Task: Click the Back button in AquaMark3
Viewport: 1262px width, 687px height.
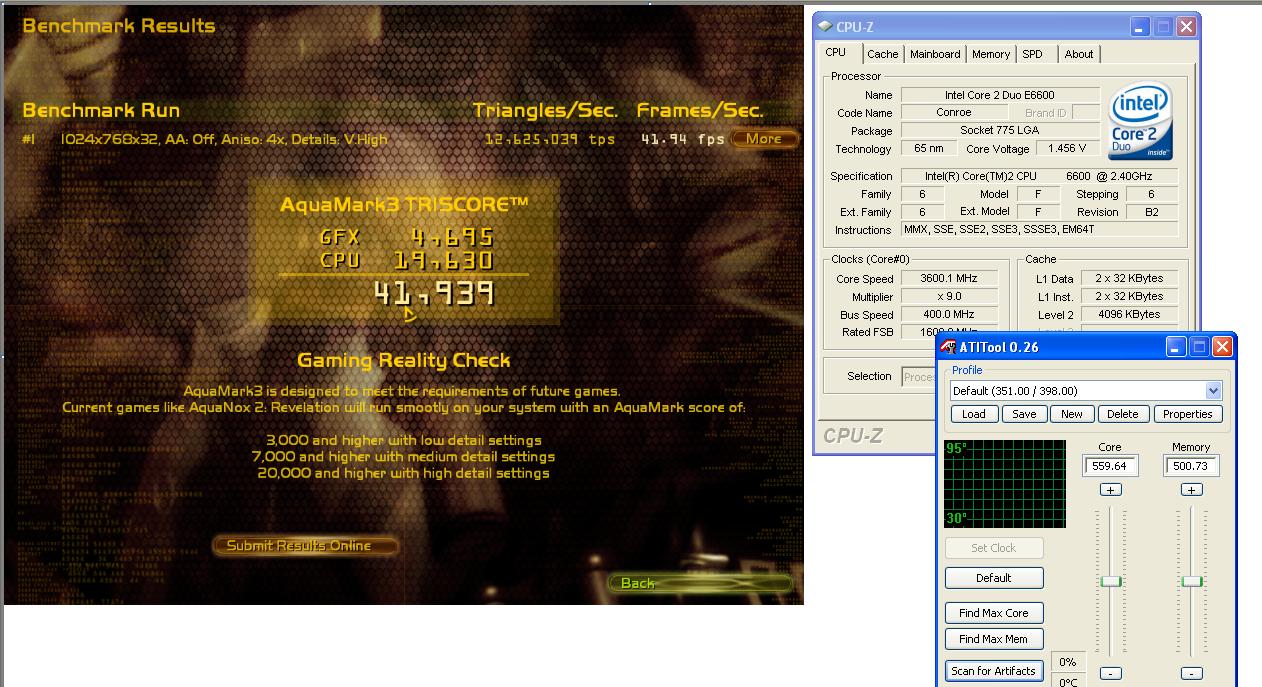Action: 699,583
